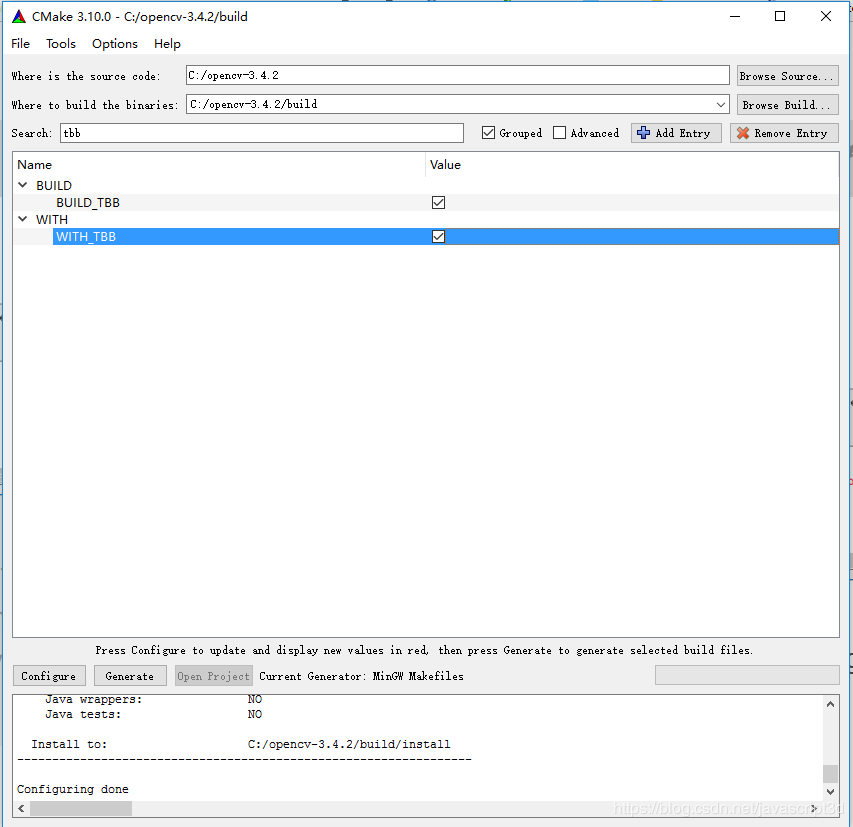853x827 pixels.
Task: Uncheck the BUILD_TBB value checkbox
Action: tap(438, 202)
